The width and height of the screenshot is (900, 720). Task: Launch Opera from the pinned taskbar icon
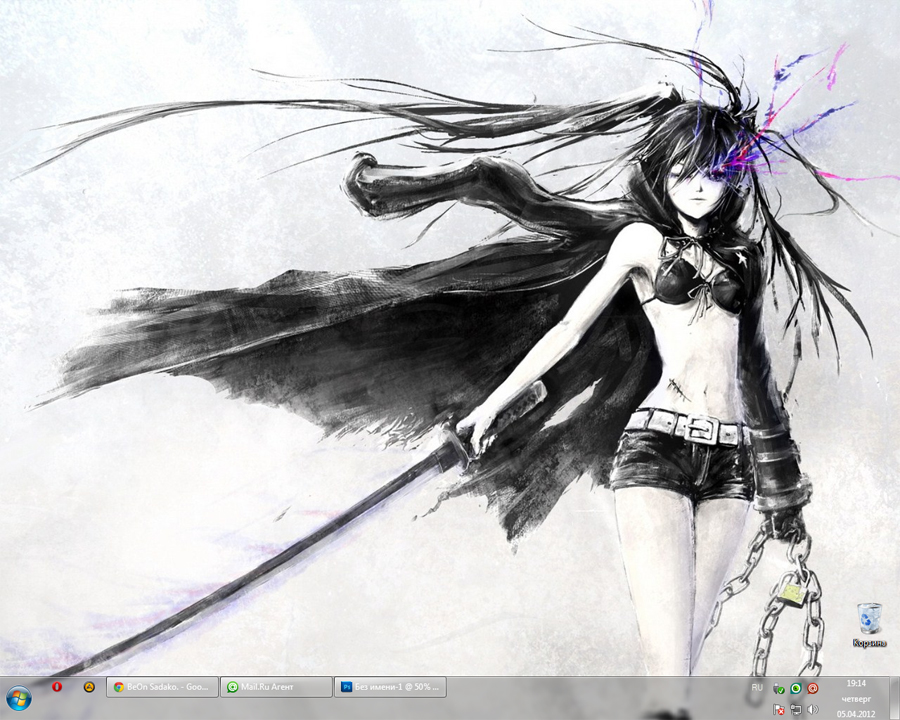(57, 686)
